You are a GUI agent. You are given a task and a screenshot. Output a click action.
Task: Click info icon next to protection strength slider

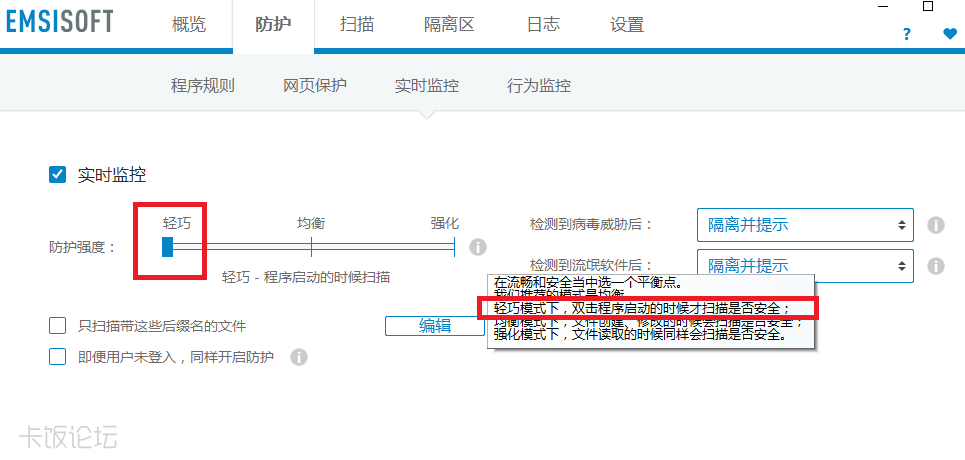click(x=478, y=246)
